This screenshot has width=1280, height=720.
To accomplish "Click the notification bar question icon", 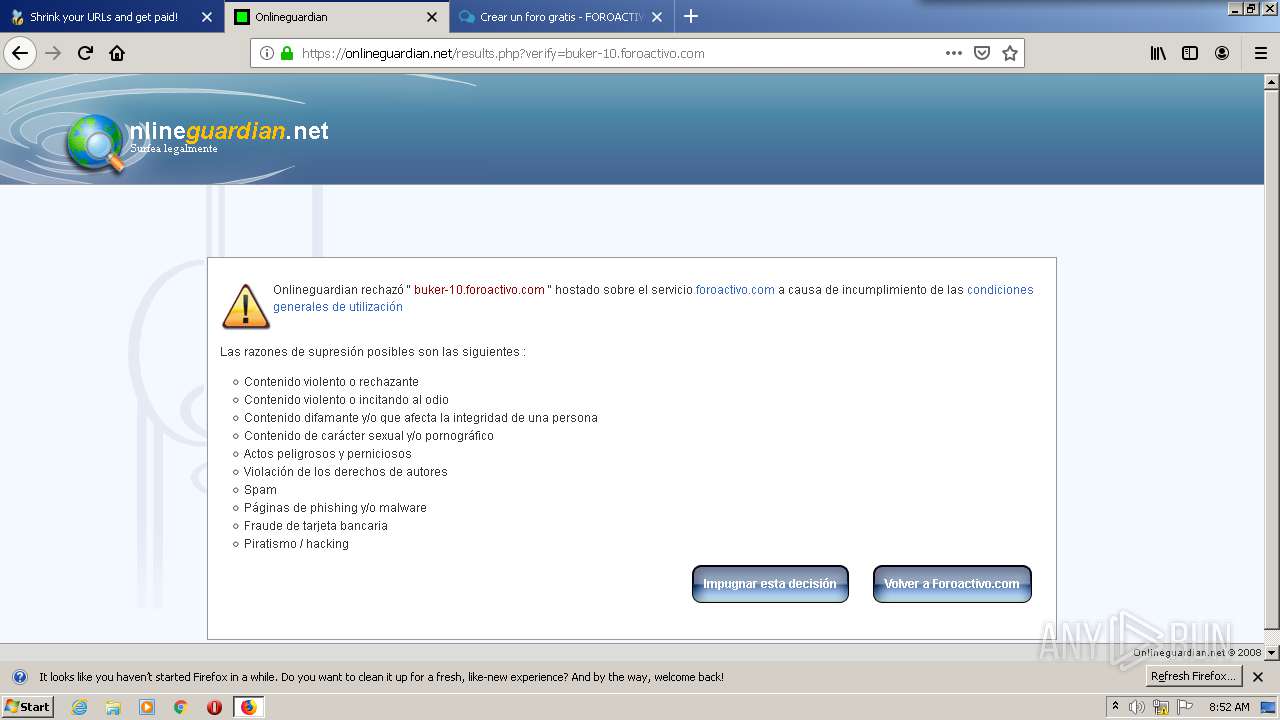I will 19,677.
